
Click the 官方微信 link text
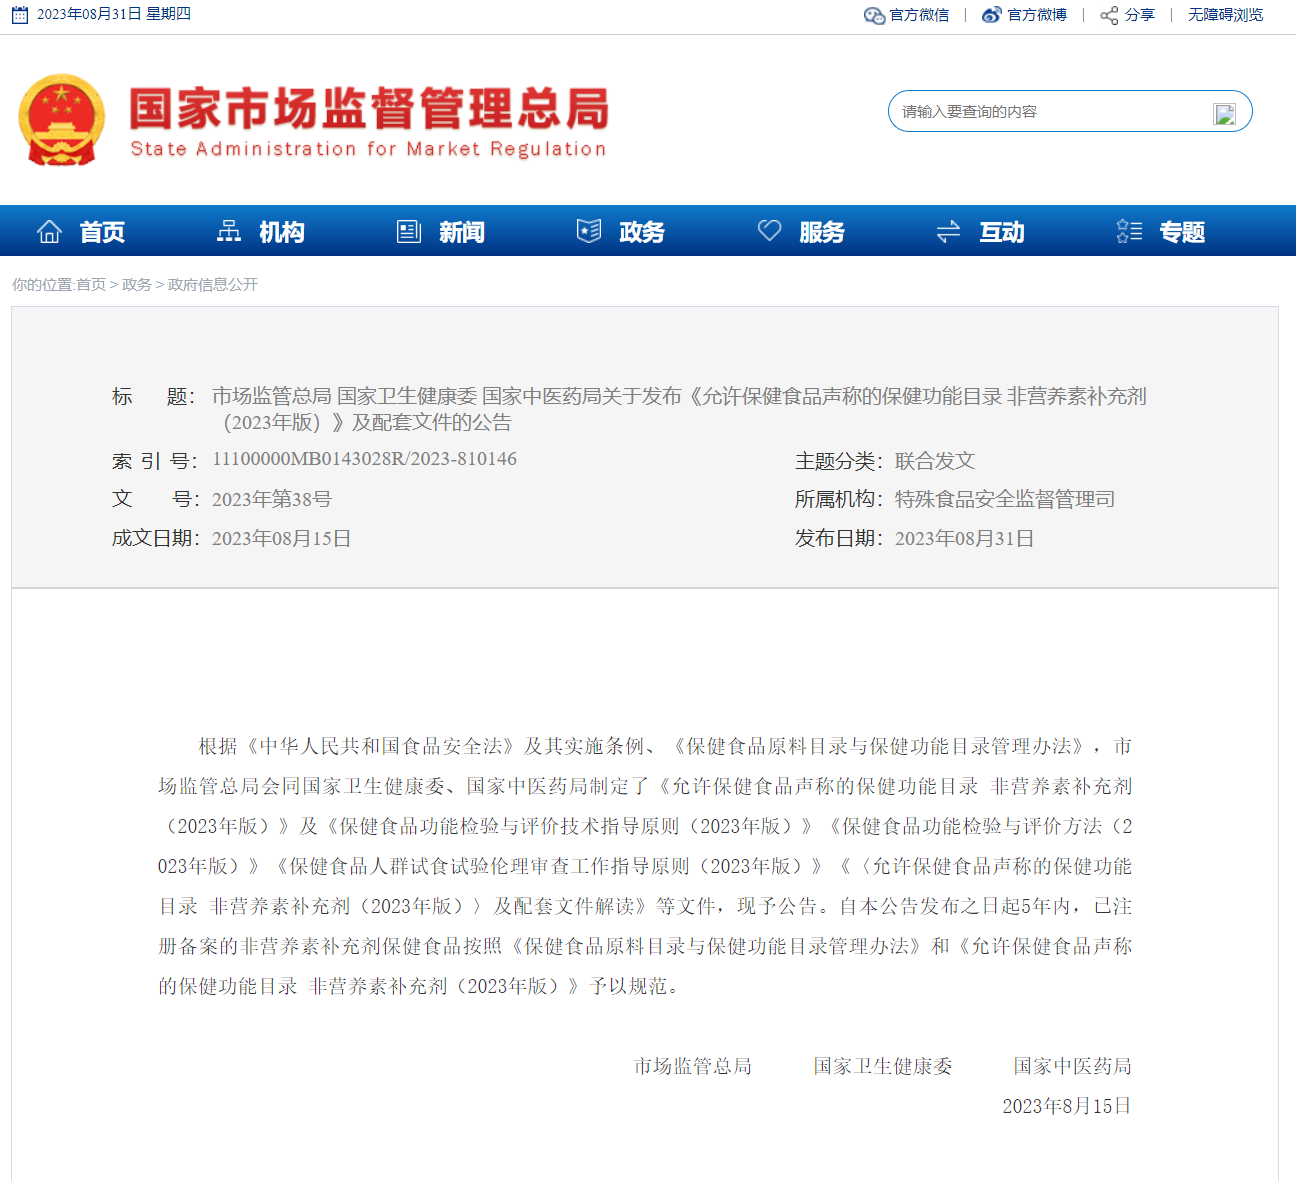pyautogui.click(x=919, y=15)
